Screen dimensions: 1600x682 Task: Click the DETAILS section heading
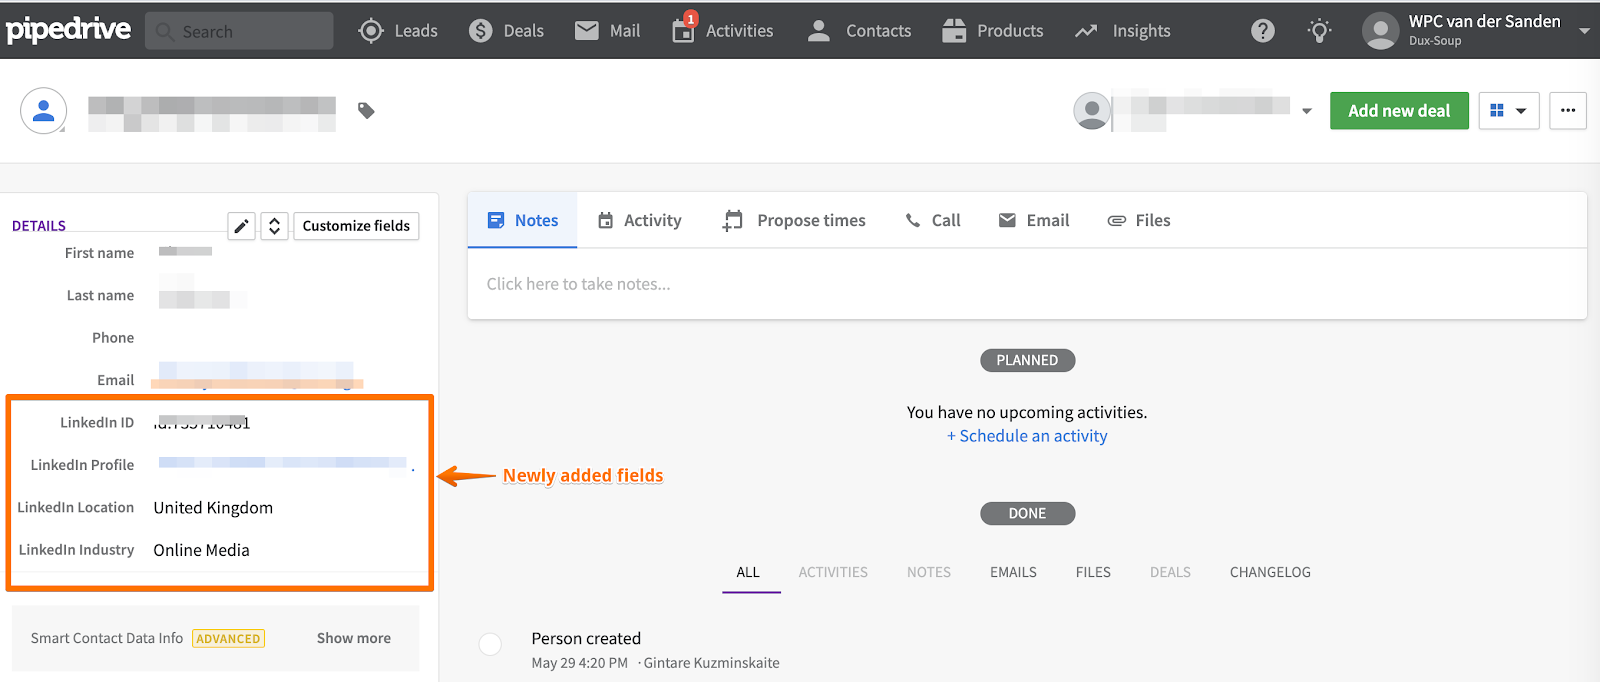click(x=39, y=226)
